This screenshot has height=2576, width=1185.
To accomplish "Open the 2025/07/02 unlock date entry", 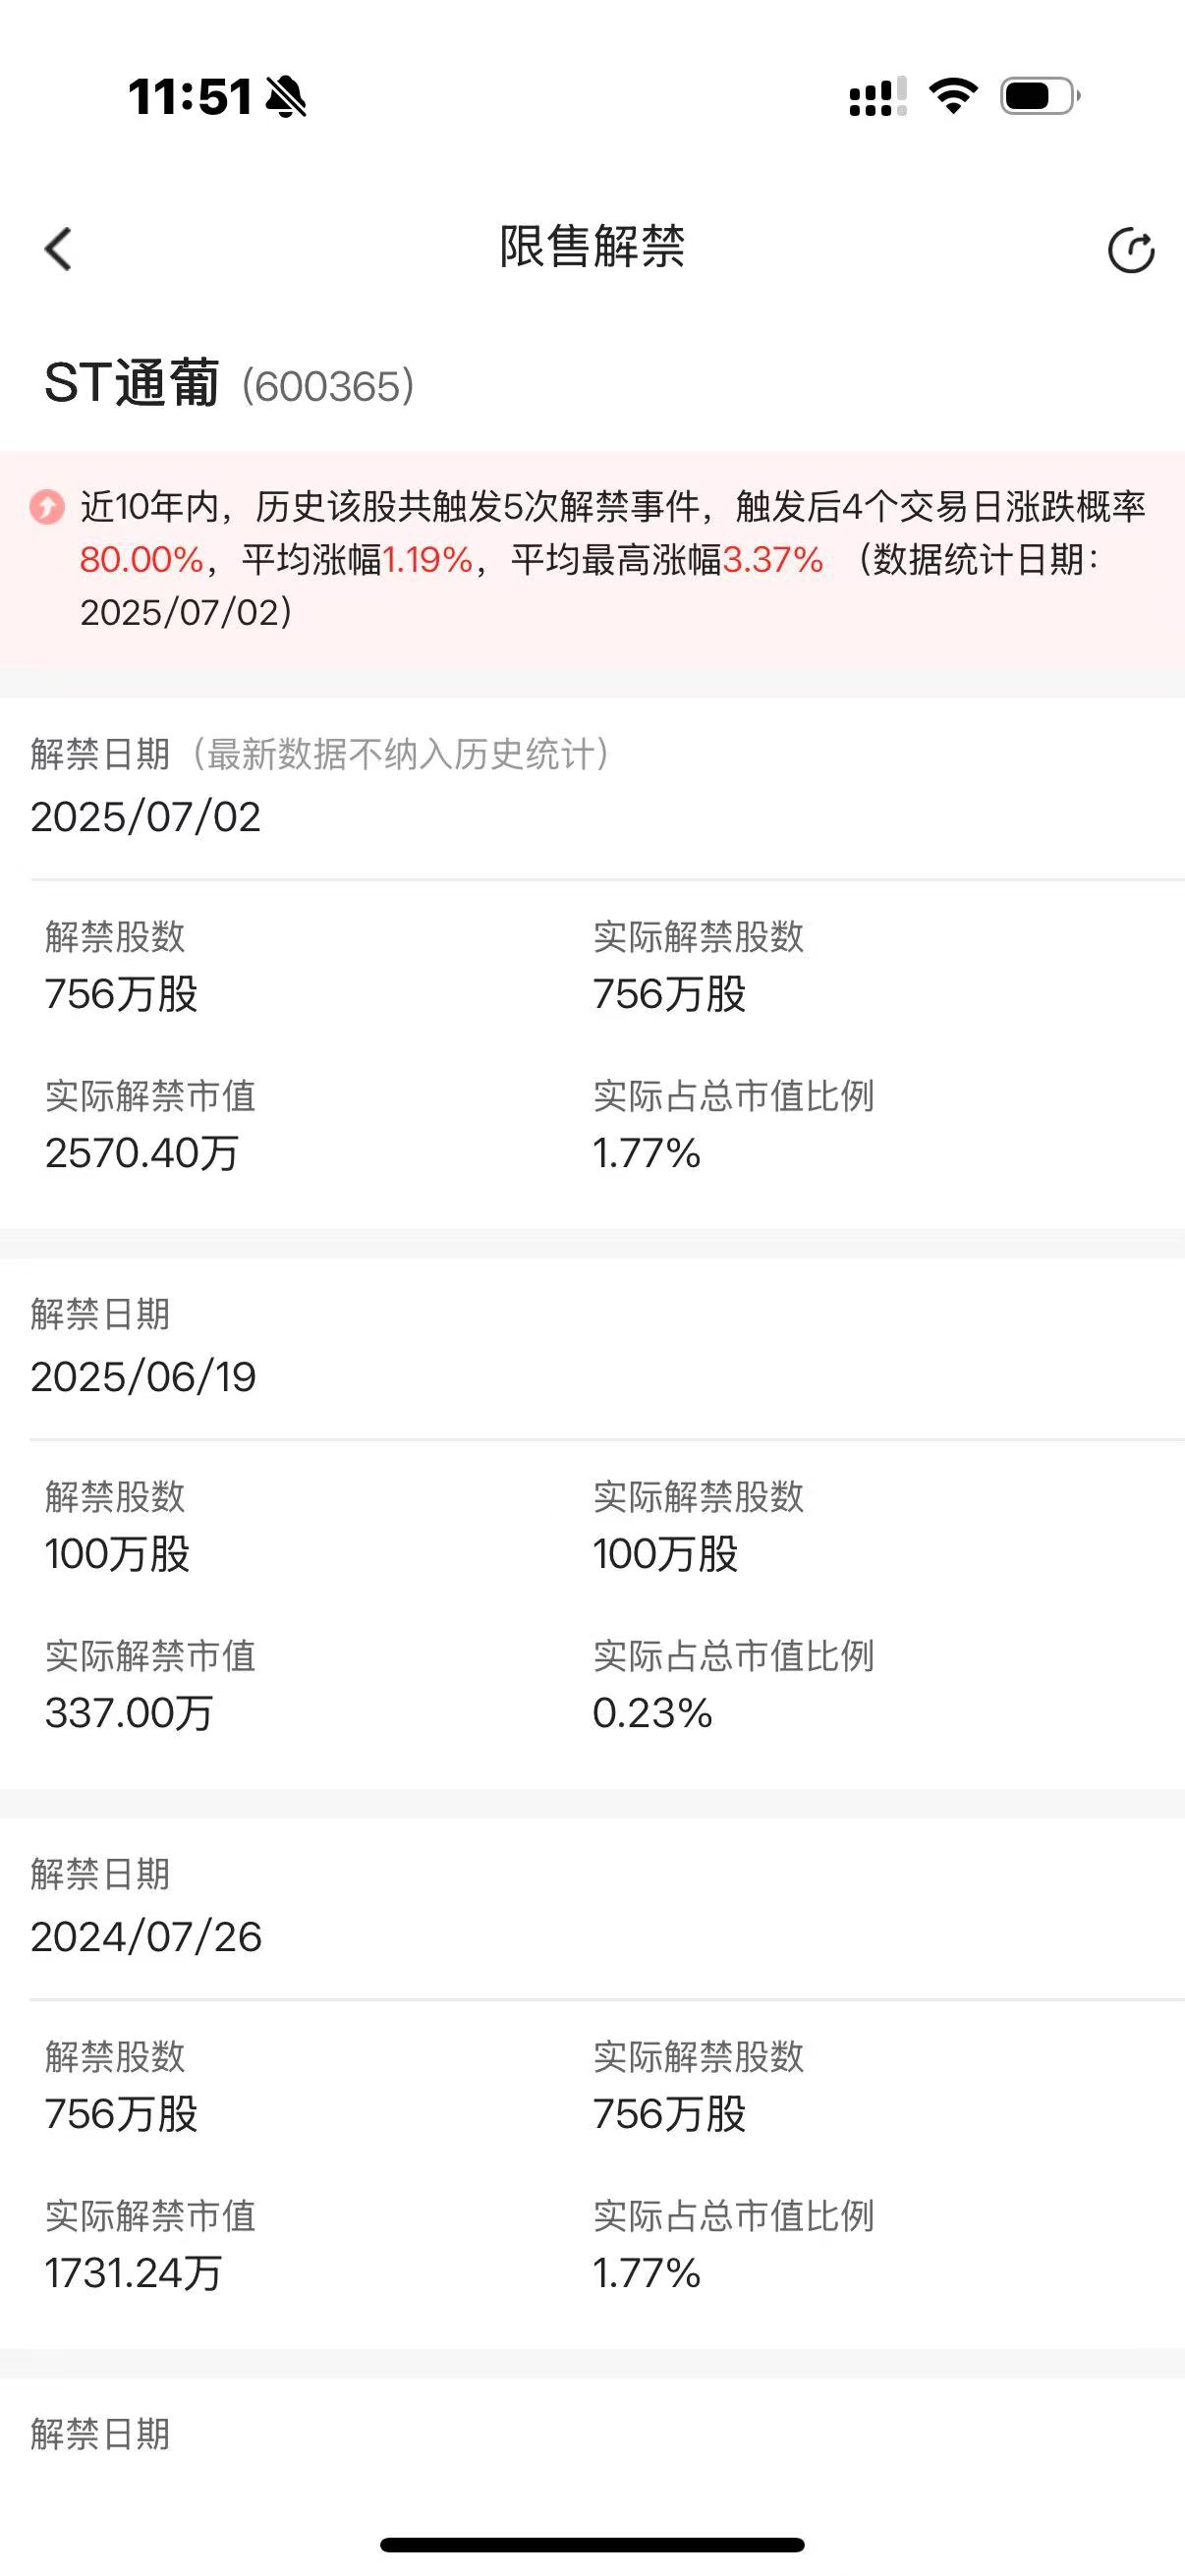I will [146, 817].
